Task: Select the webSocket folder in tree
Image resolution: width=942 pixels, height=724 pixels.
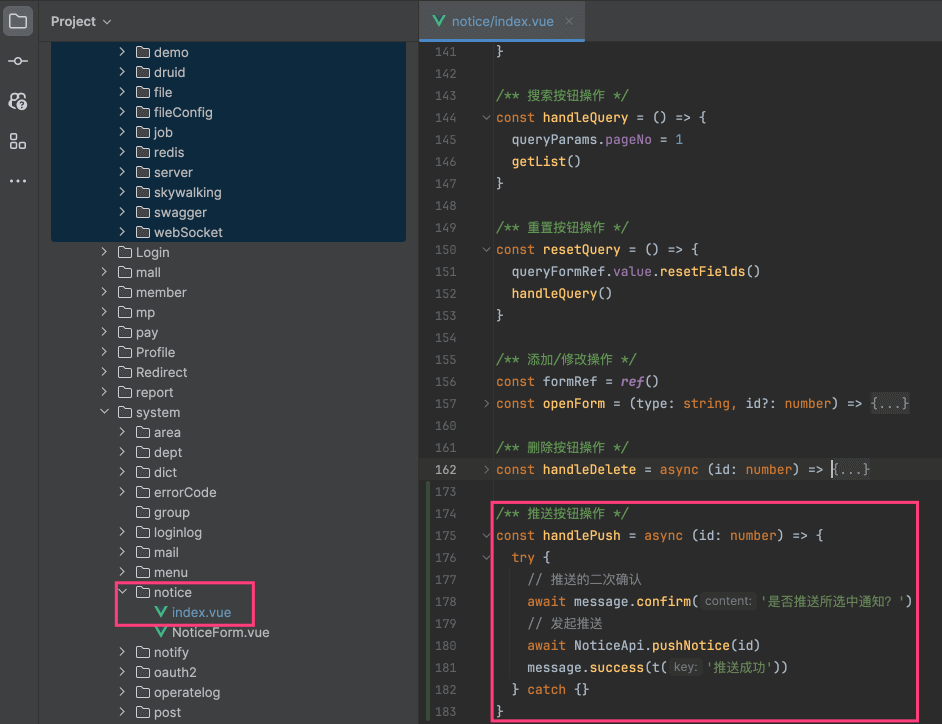Action: click(187, 232)
